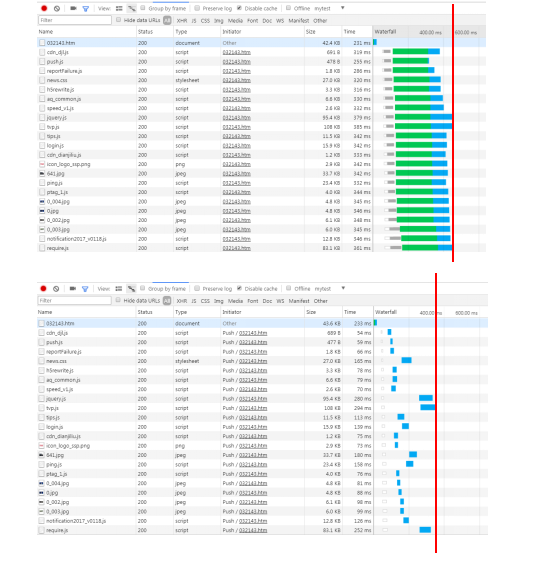The height and width of the screenshot is (567, 554).
Task: Clear the network log in upper panel
Action: coord(57,8)
